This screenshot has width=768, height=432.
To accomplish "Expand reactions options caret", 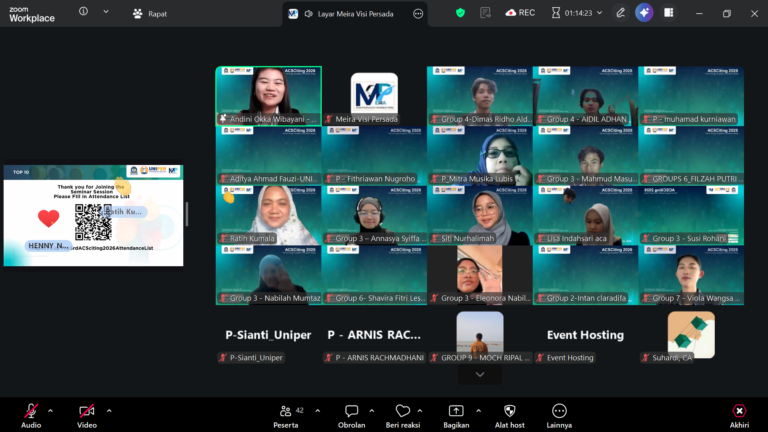I will [420, 411].
